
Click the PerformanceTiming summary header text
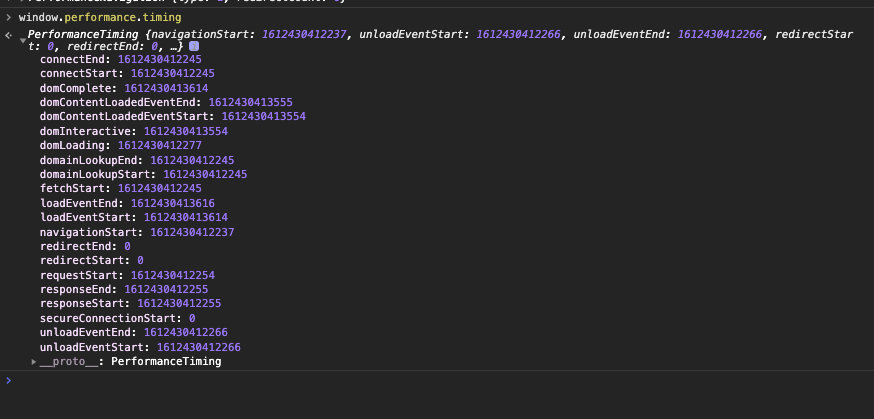[84, 34]
